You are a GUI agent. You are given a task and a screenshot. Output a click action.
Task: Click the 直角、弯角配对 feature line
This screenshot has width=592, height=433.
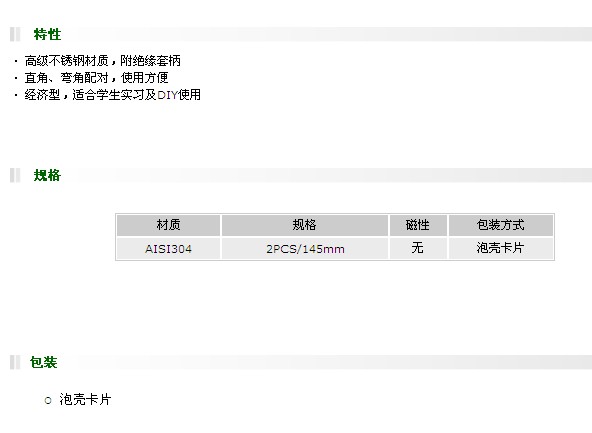click(x=96, y=78)
